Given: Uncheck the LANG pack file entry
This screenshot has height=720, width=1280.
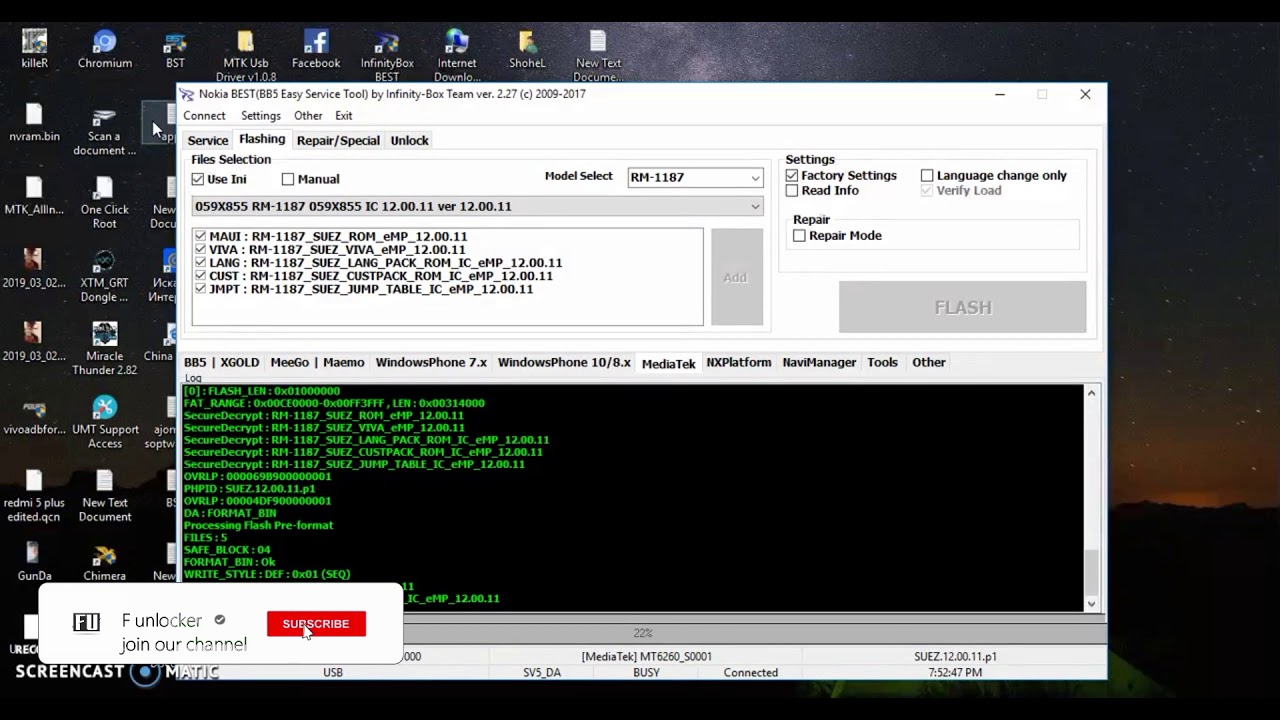Looking at the screenshot, I should pos(201,262).
